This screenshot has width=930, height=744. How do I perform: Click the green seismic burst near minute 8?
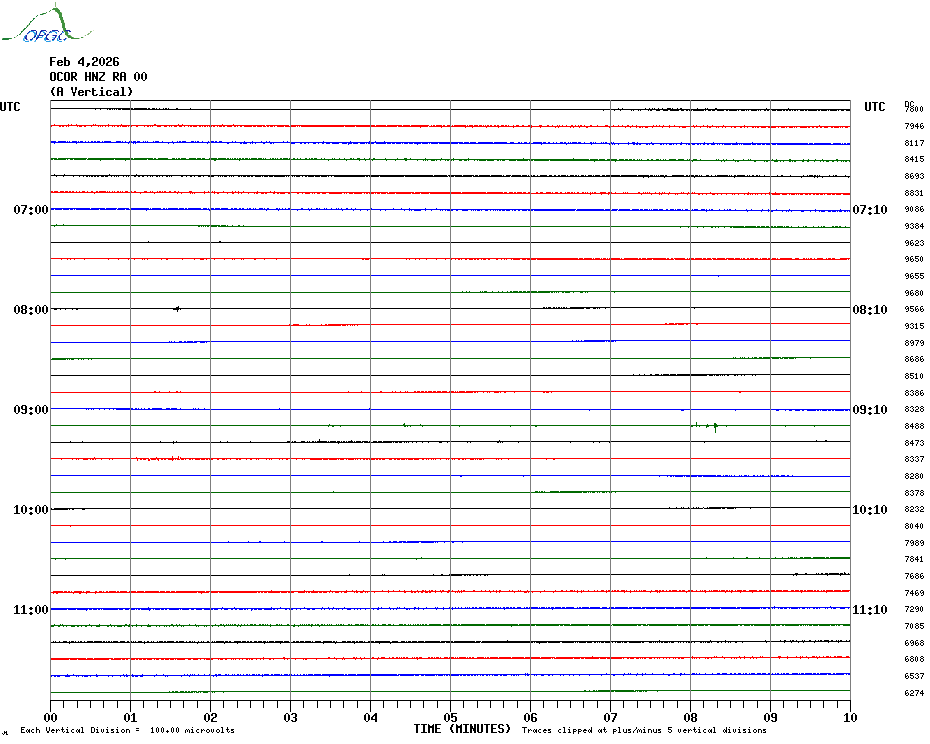[x=714, y=426]
